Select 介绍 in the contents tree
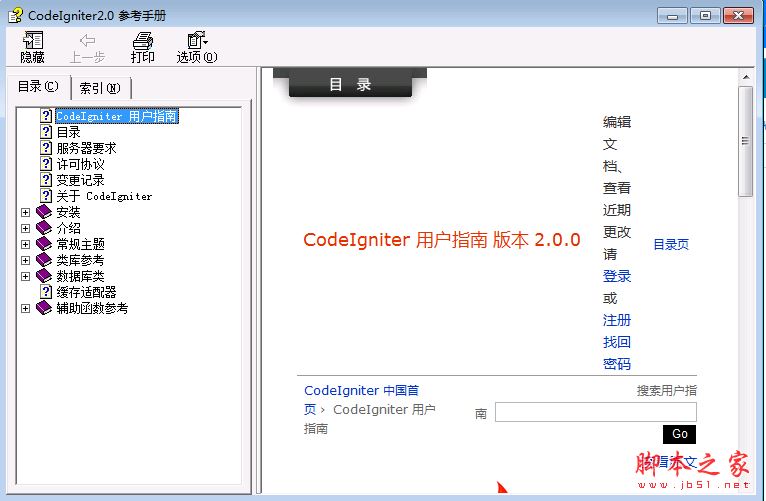The width and height of the screenshot is (766, 501). [68, 228]
